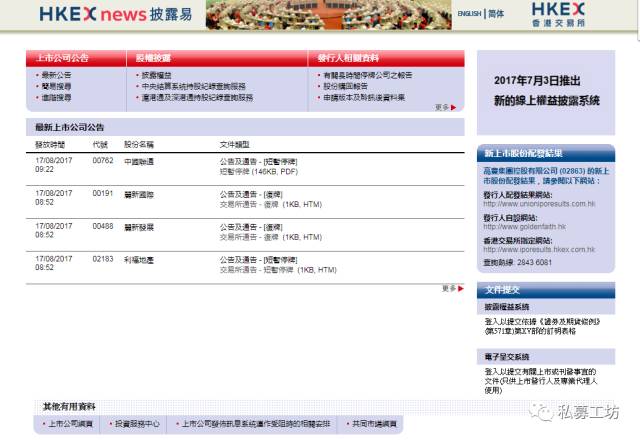The height and width of the screenshot is (440, 640).
Task: Click the HKEX 香港交易所 logo
Action: pos(558,14)
